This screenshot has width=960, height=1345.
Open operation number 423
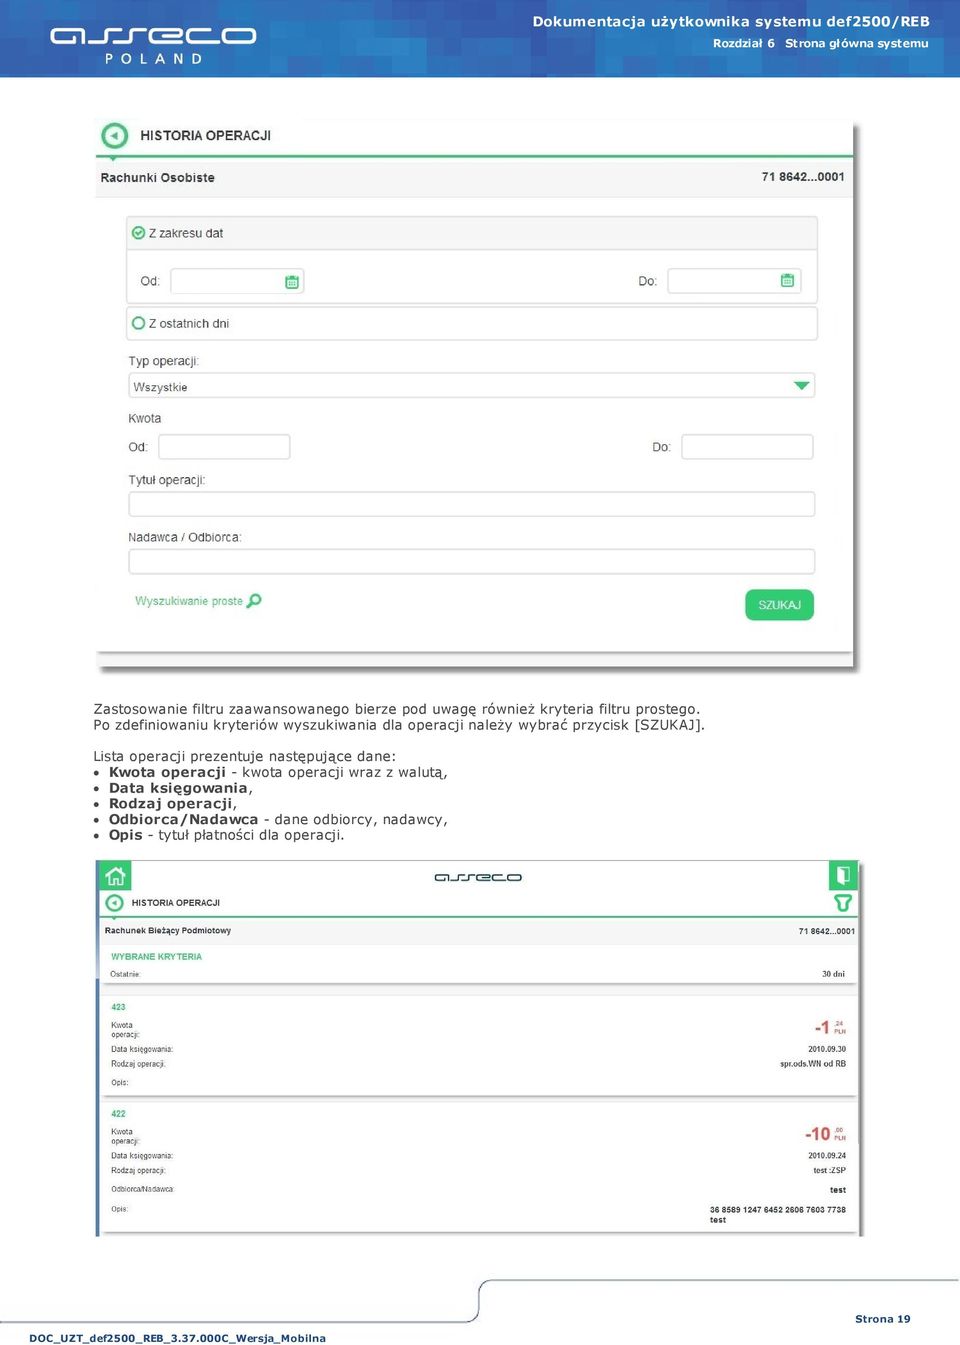pos(118,1007)
